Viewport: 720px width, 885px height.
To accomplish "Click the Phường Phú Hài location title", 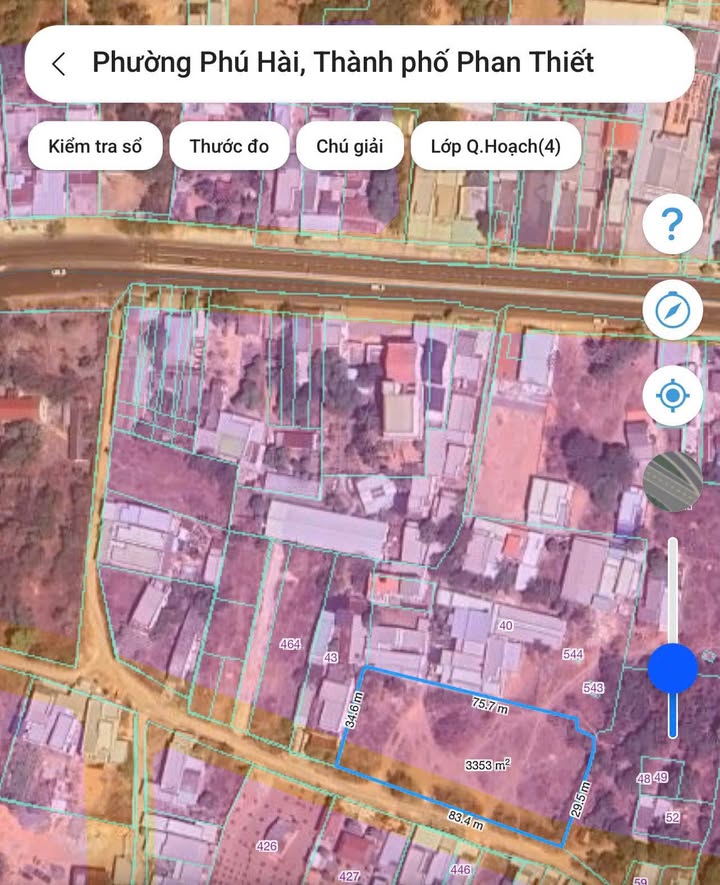I will 343,62.
